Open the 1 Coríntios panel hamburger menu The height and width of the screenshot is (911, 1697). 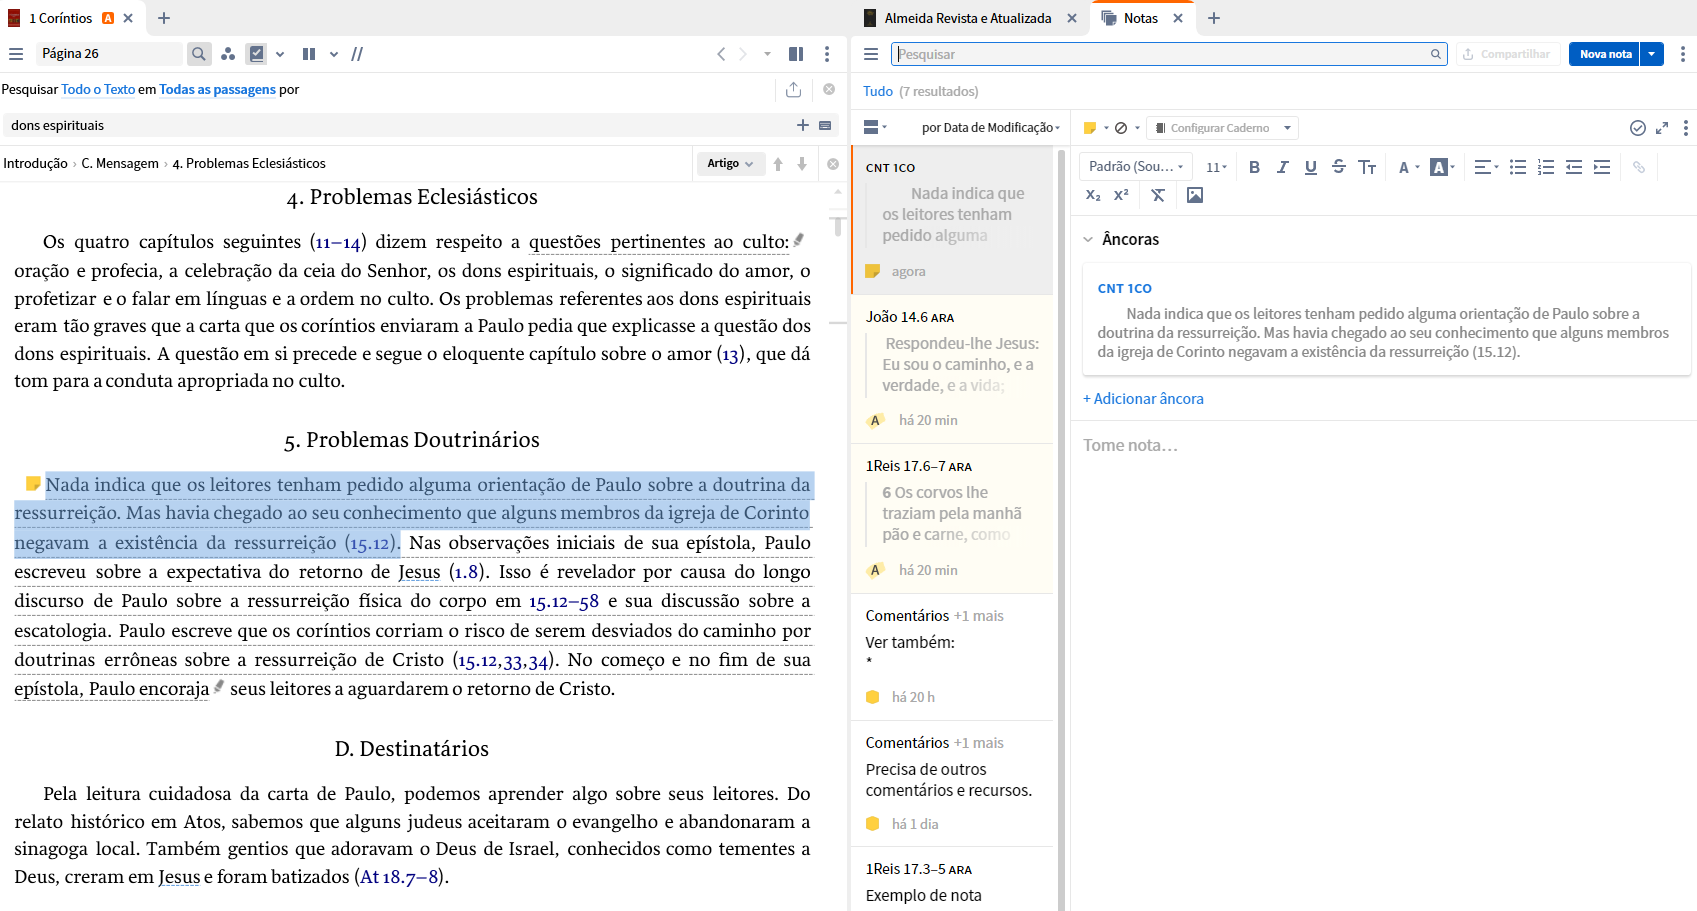[x=16, y=54]
